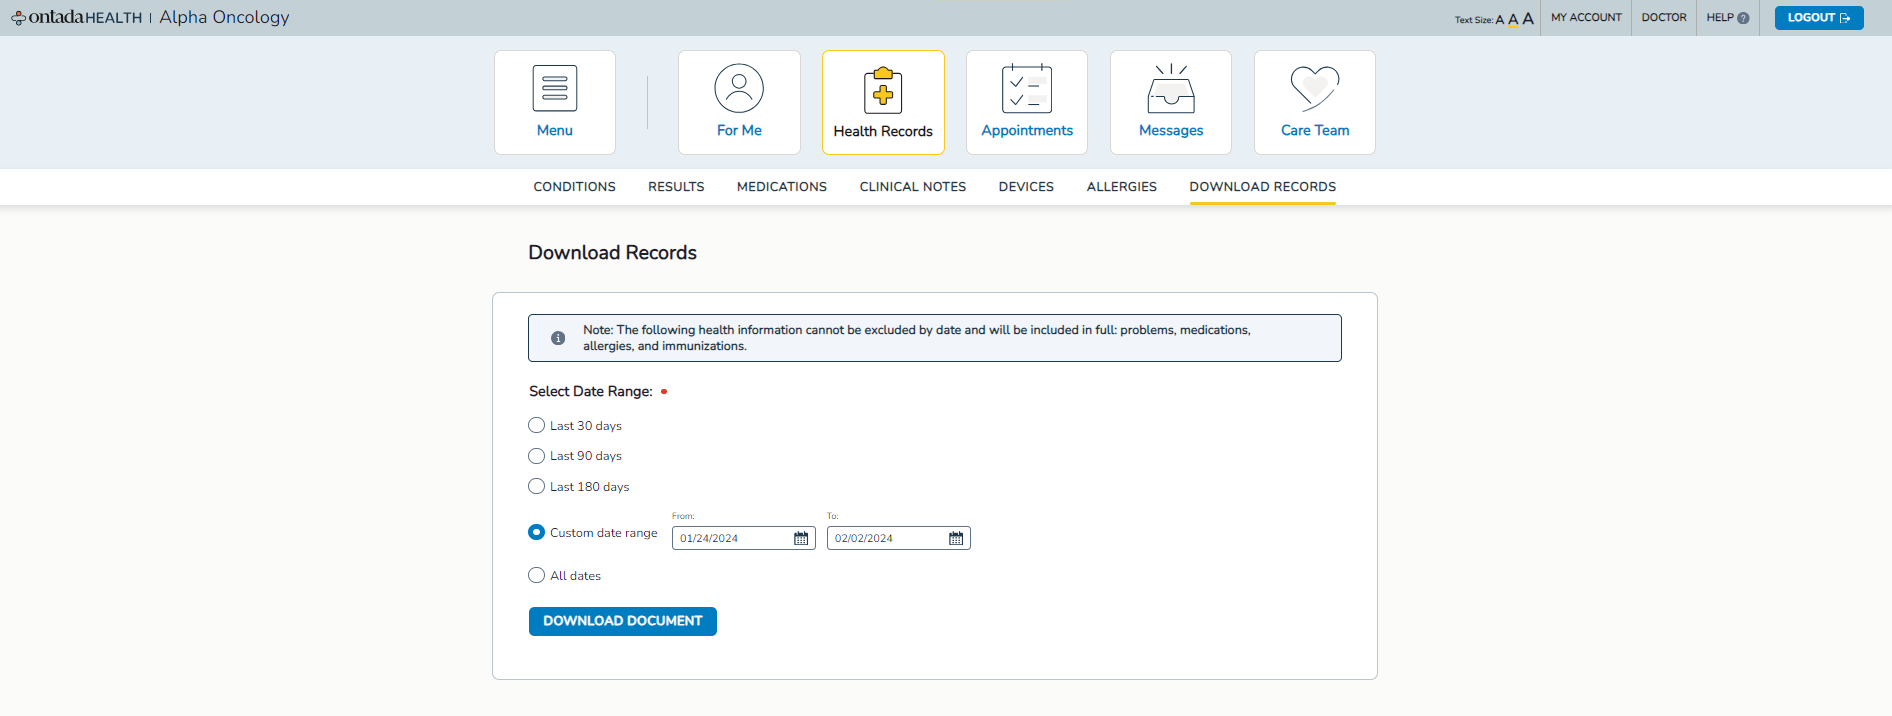This screenshot has width=1892, height=716.
Task: Open the From date calendar picker
Action: click(x=801, y=538)
